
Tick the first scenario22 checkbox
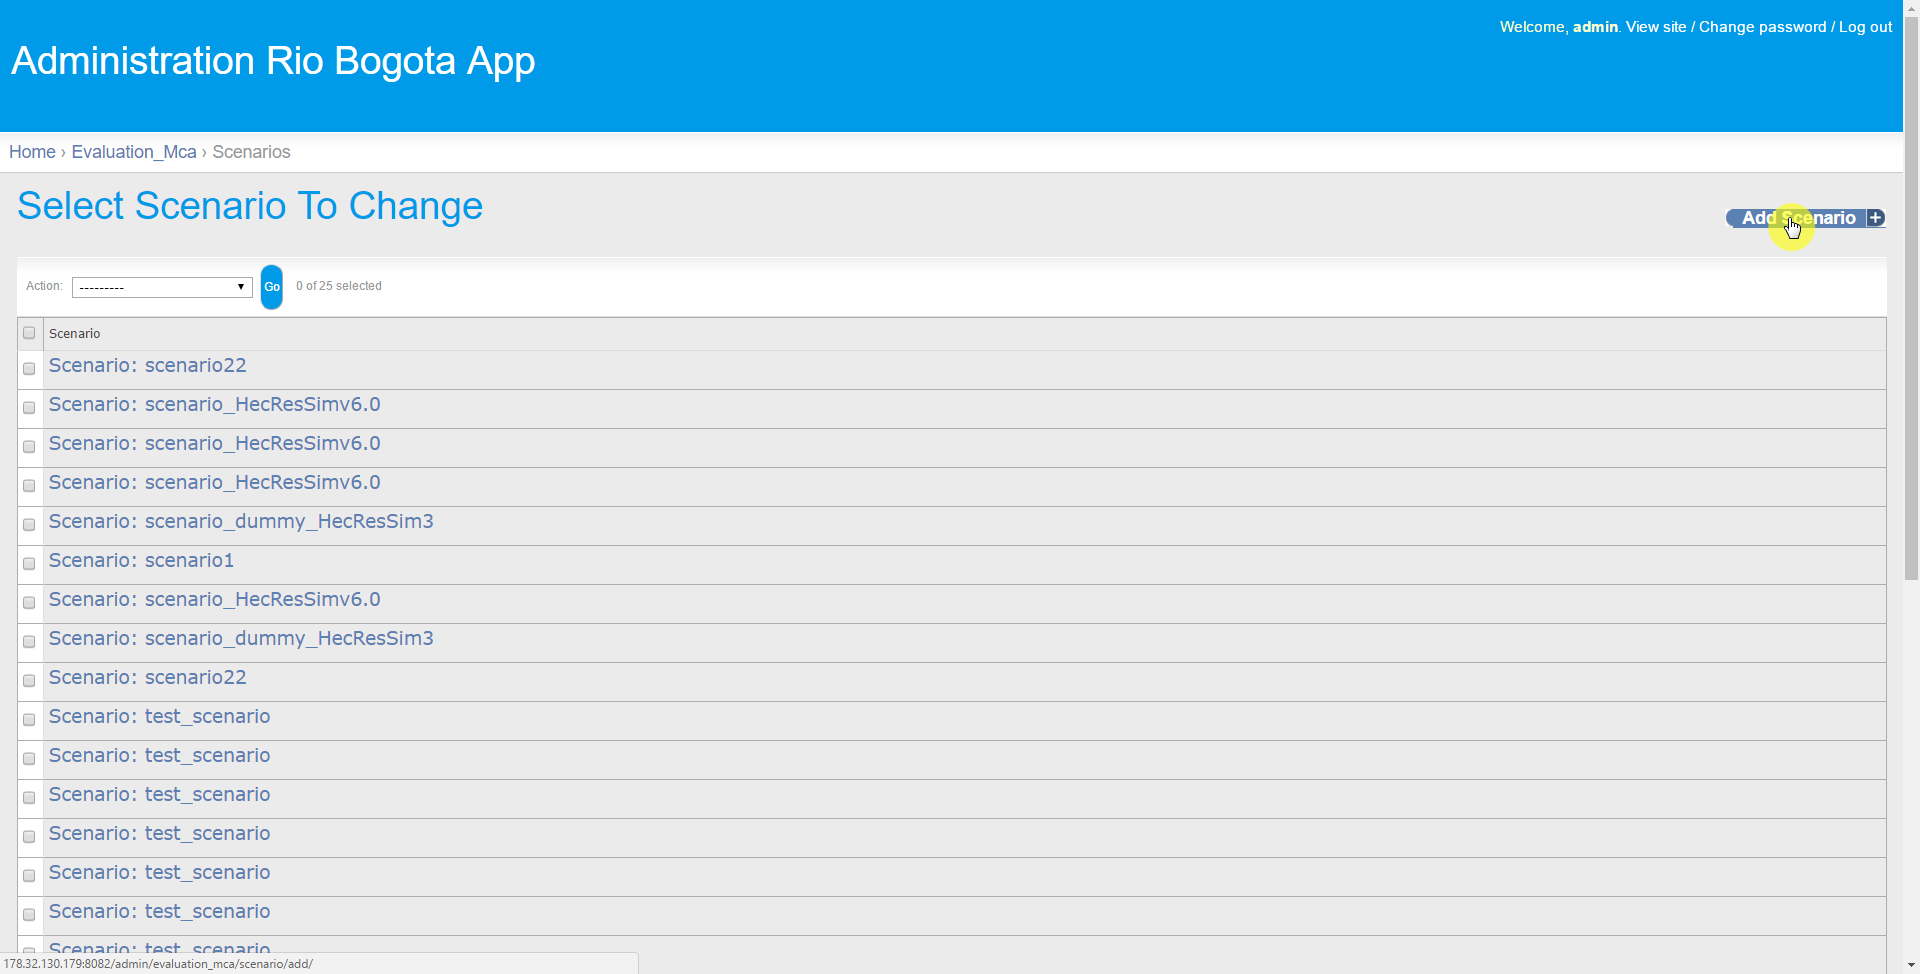coord(29,369)
